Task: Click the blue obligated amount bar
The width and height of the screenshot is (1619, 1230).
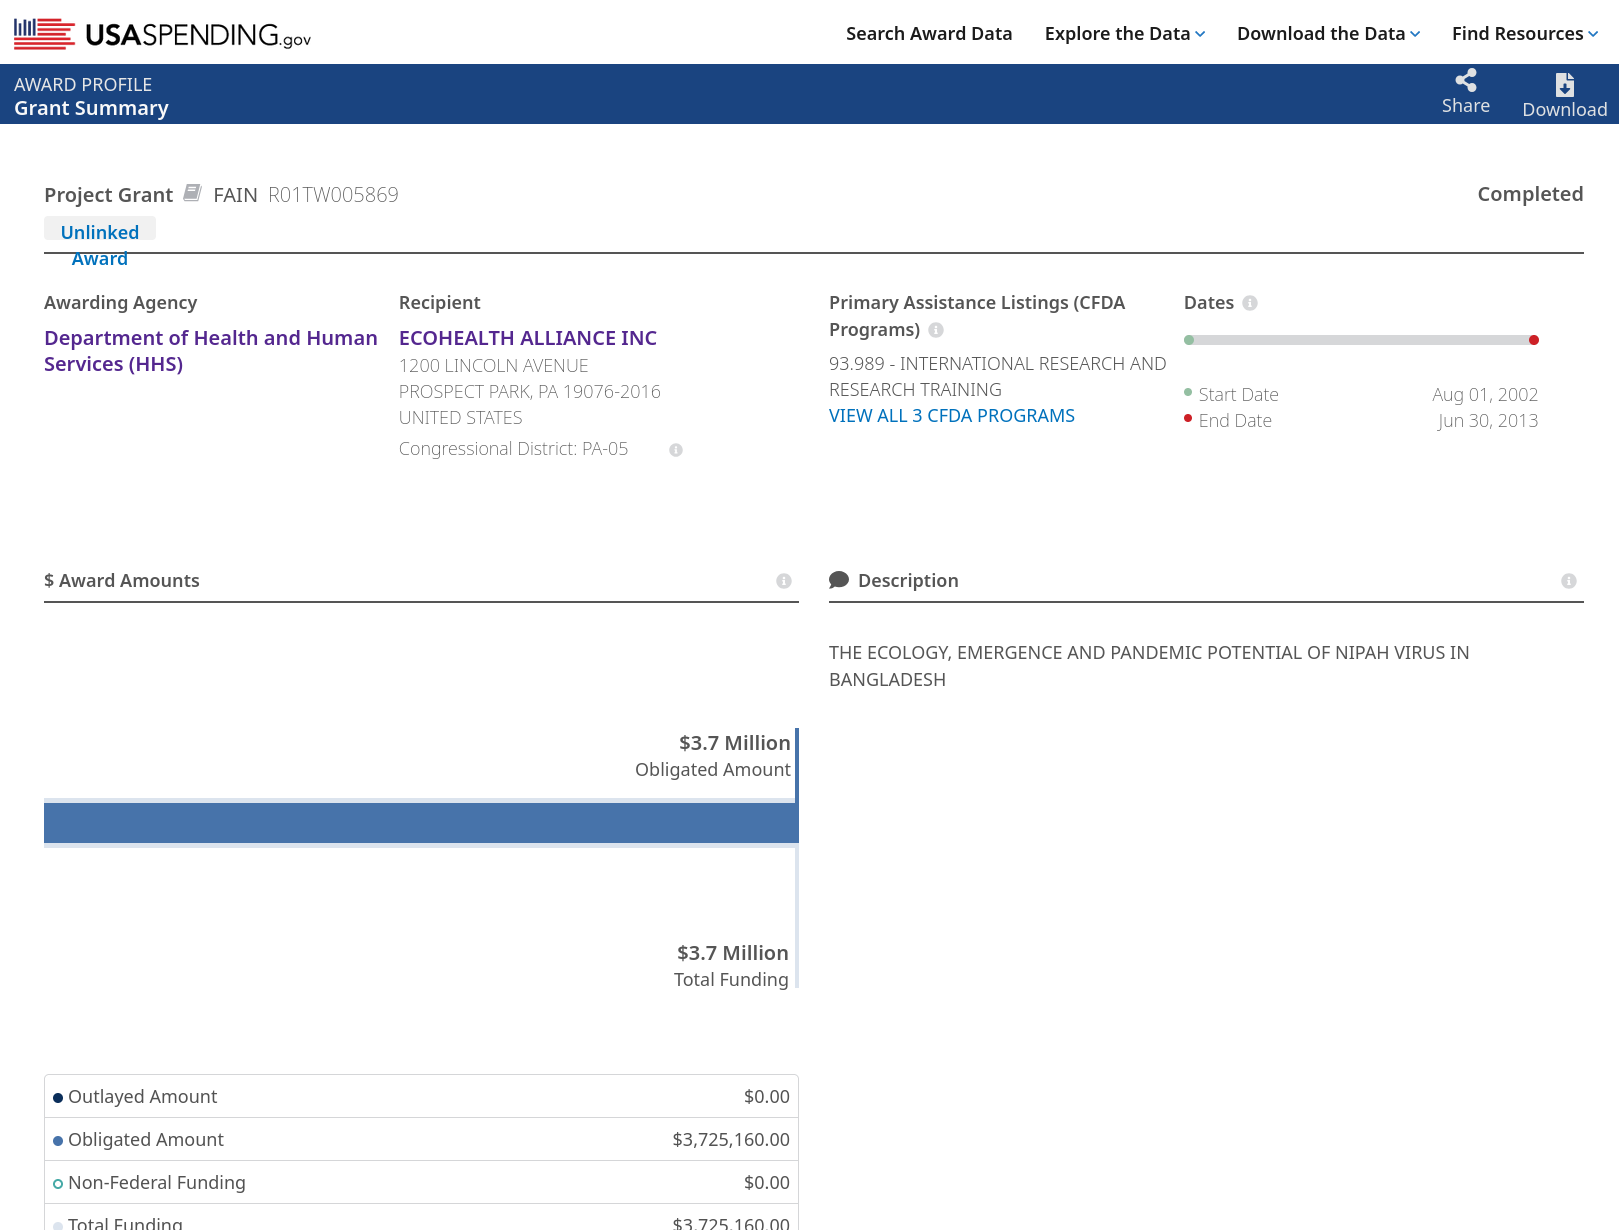Action: (421, 823)
